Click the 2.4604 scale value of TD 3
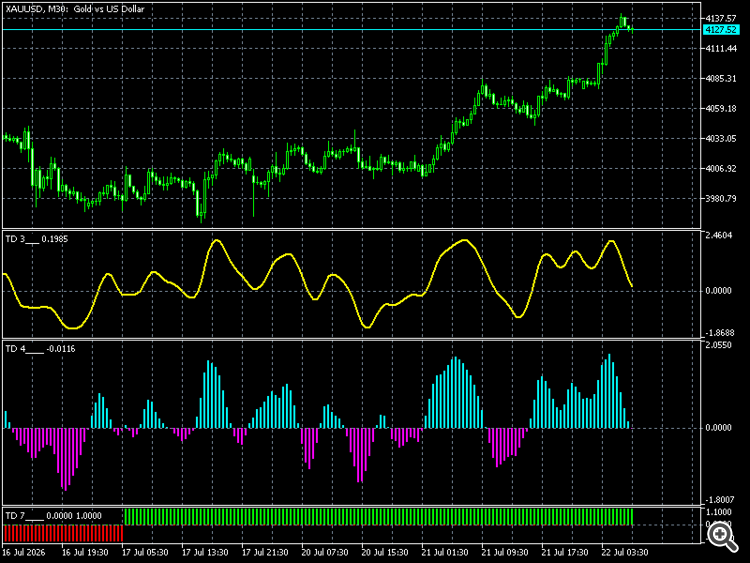750x563 pixels. click(x=719, y=235)
